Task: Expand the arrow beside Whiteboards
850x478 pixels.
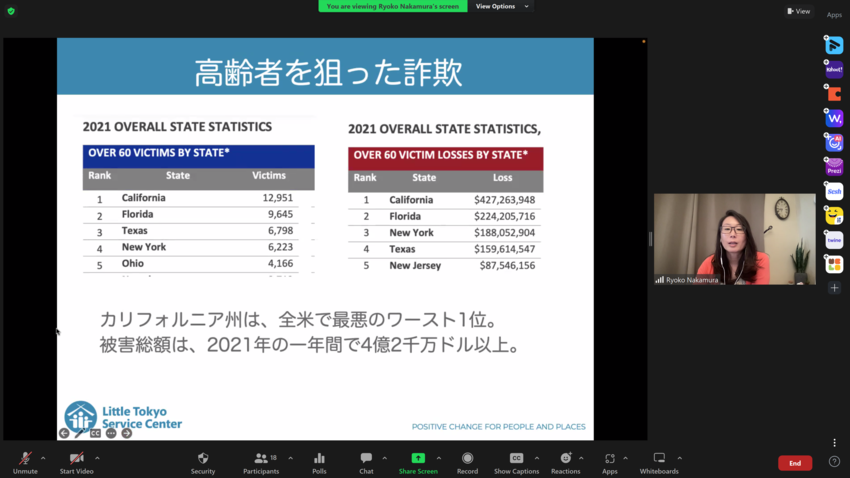Action: point(680,458)
